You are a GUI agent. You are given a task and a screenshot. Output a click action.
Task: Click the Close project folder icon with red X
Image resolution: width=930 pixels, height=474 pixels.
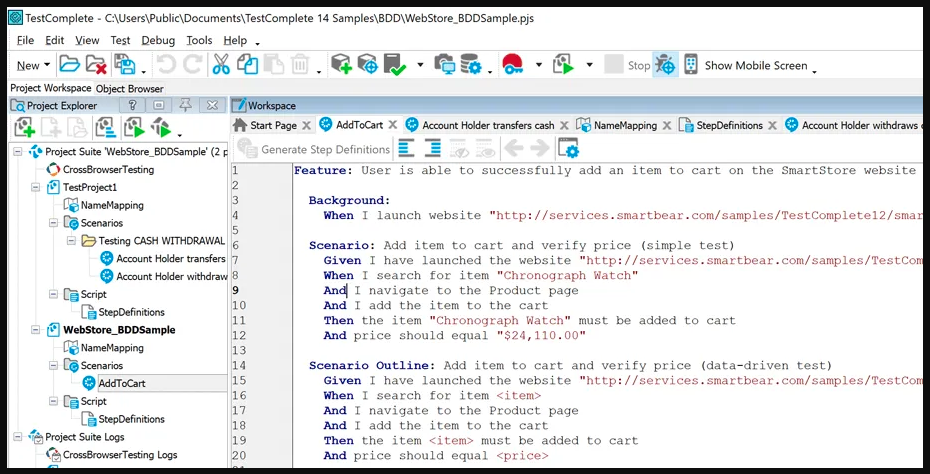click(x=96, y=65)
